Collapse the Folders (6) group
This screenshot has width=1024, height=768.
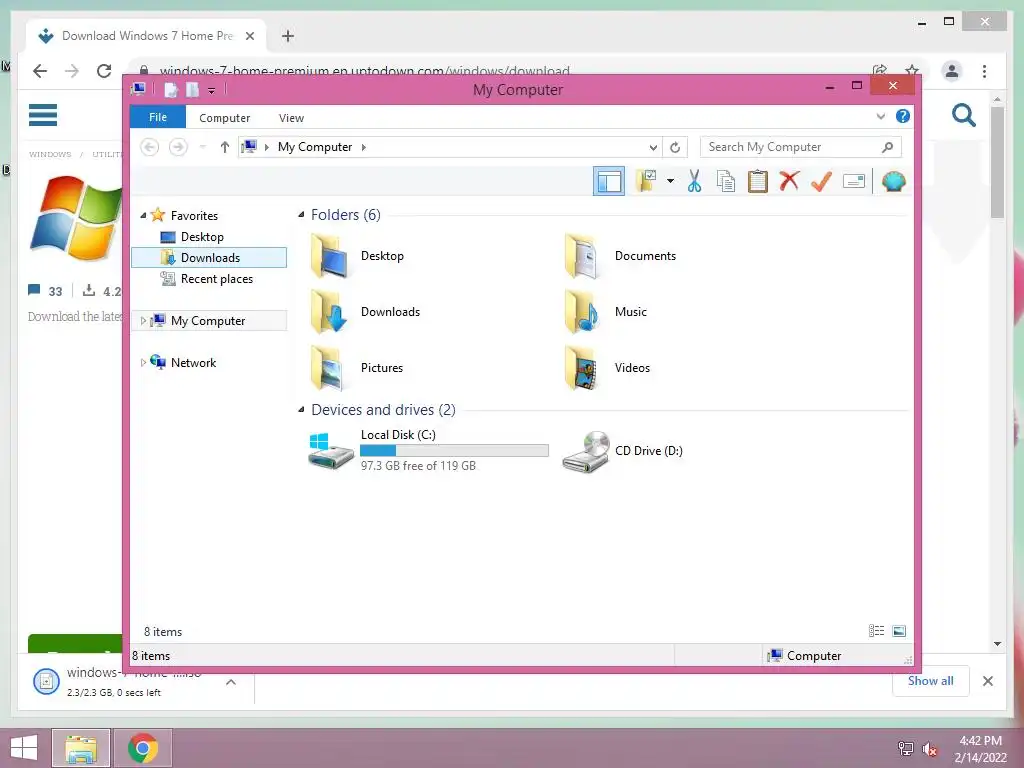tap(301, 214)
